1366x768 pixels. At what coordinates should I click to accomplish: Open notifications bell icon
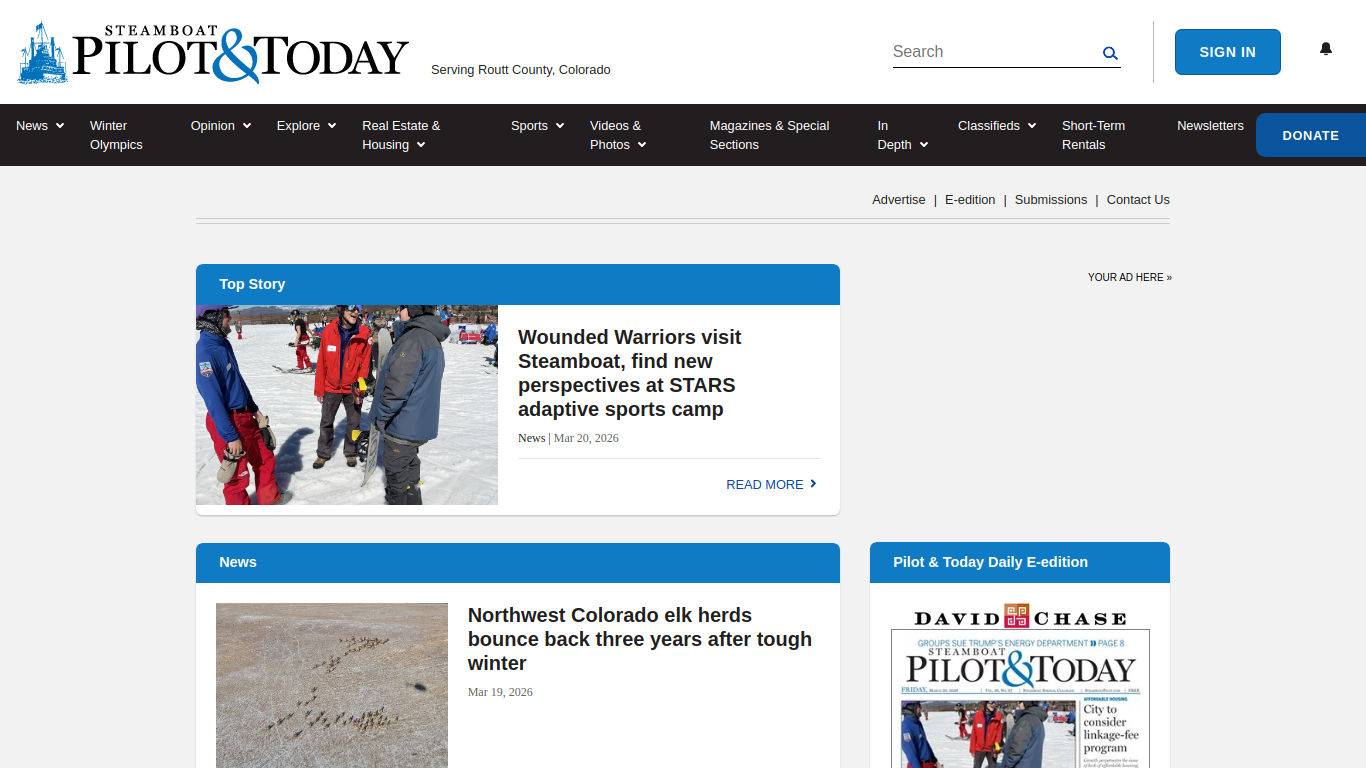tap(1326, 49)
